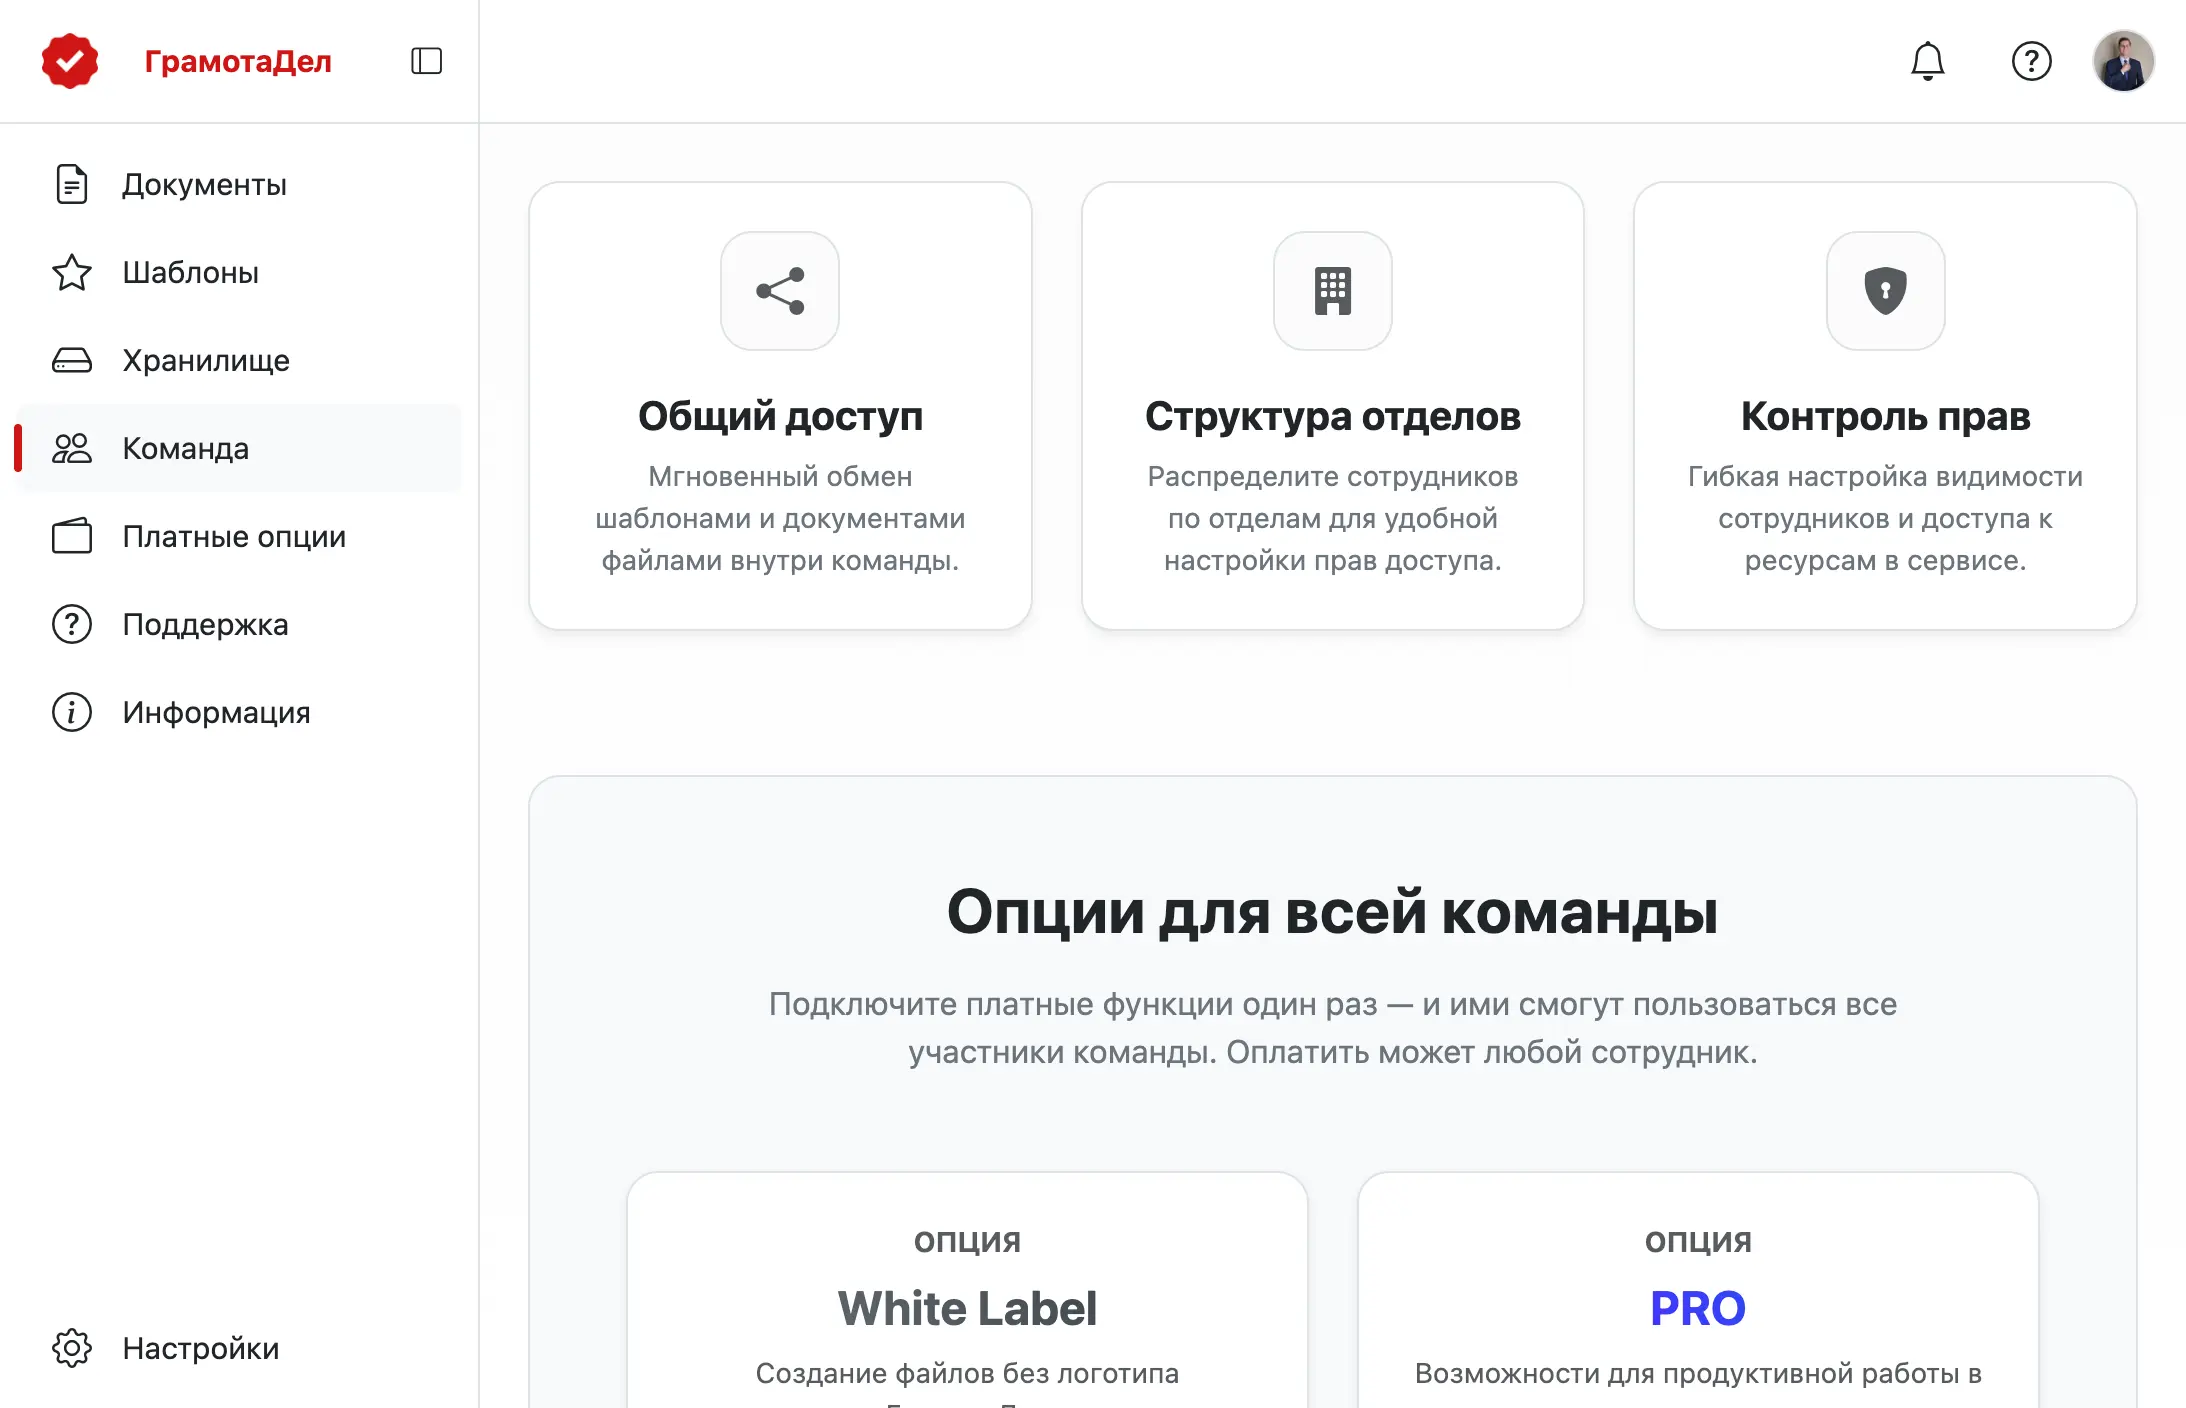The image size is (2186, 1408).
Task: Click the Документы file icon in the sidebar
Action: (72, 184)
